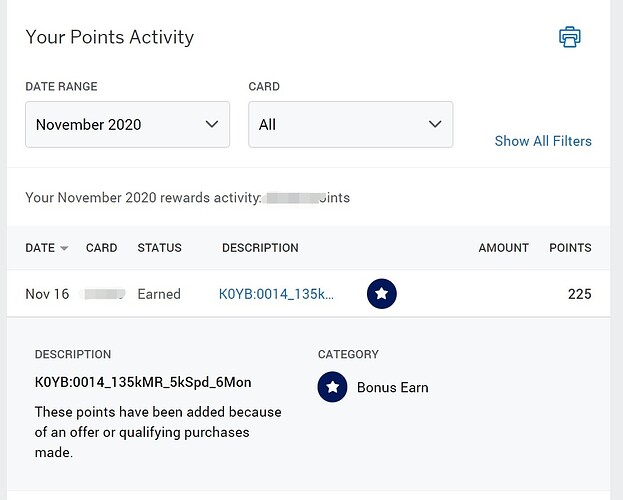623x500 pixels.
Task: Open the K0YB:0014_135k... description link
Action: (x=276, y=294)
